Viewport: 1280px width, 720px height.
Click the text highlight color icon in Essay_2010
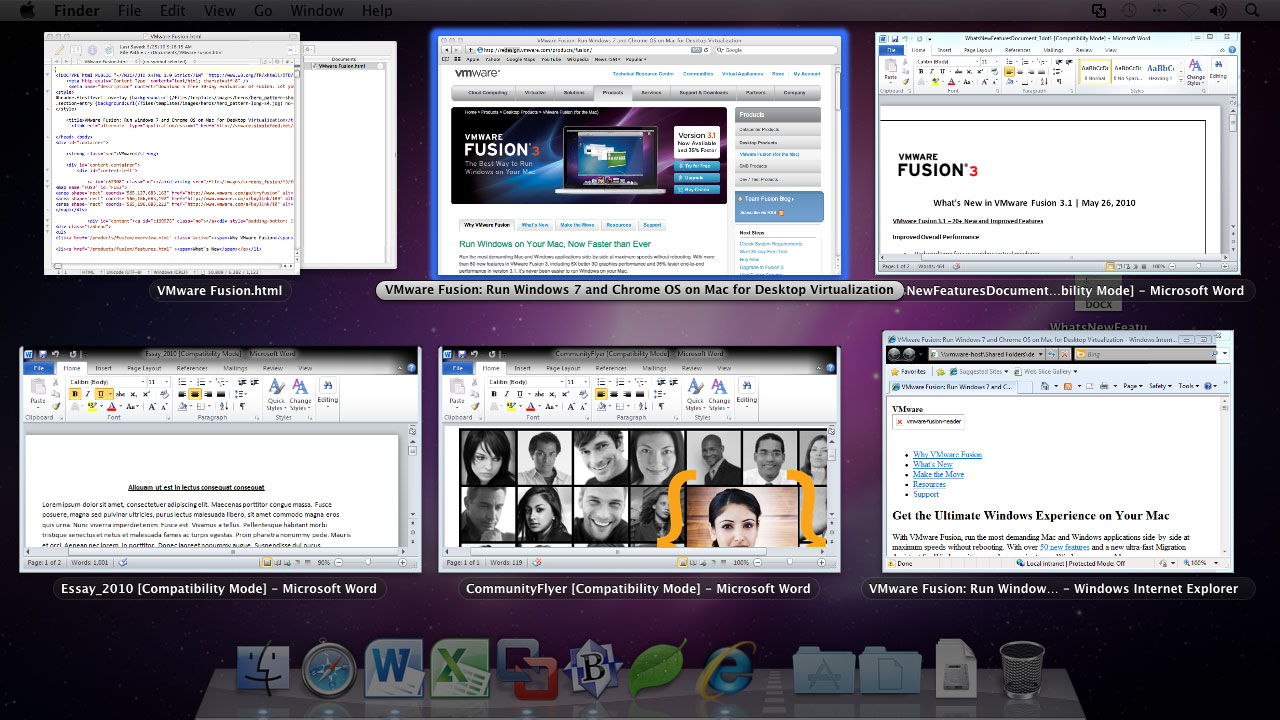[x=92, y=406]
